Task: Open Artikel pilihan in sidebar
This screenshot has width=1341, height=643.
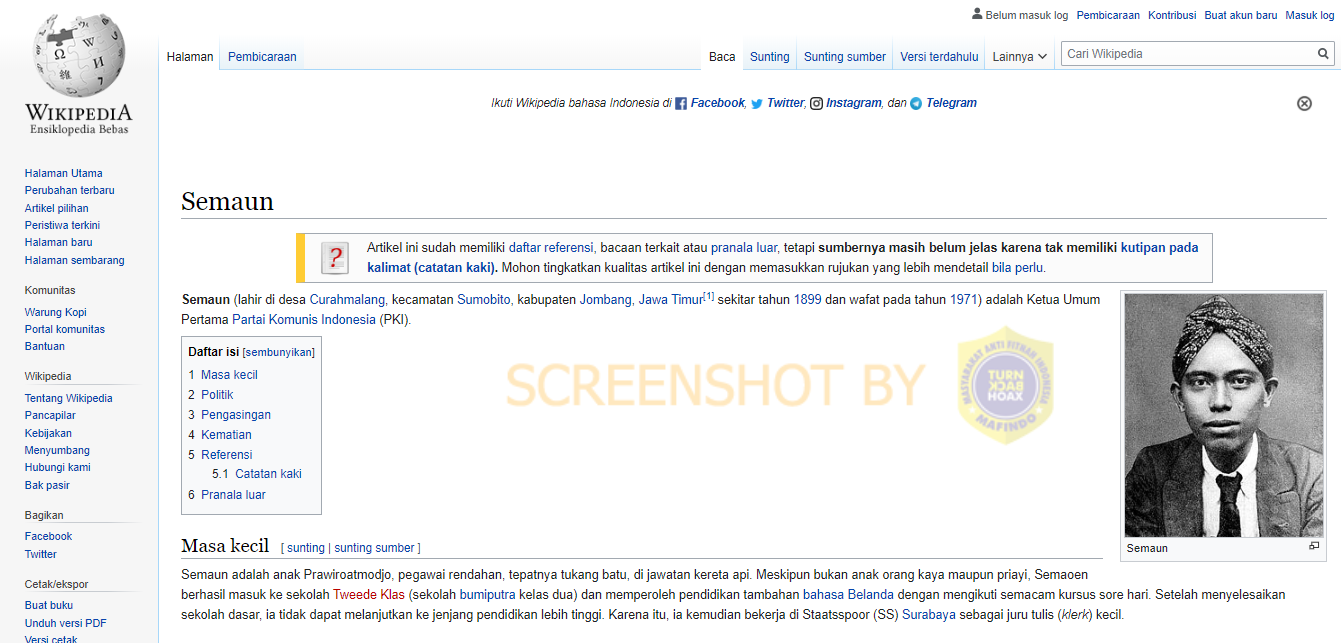Action: pos(57,208)
